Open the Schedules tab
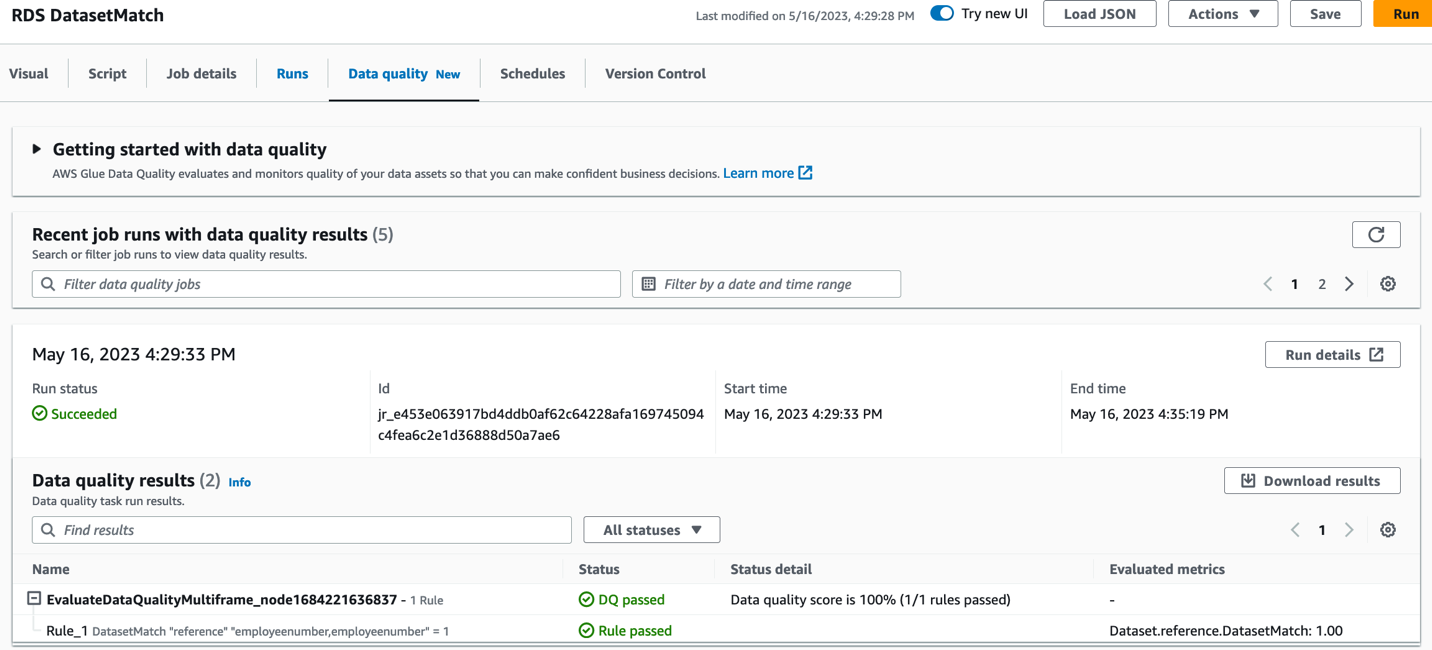This screenshot has height=650, width=1432. click(532, 74)
